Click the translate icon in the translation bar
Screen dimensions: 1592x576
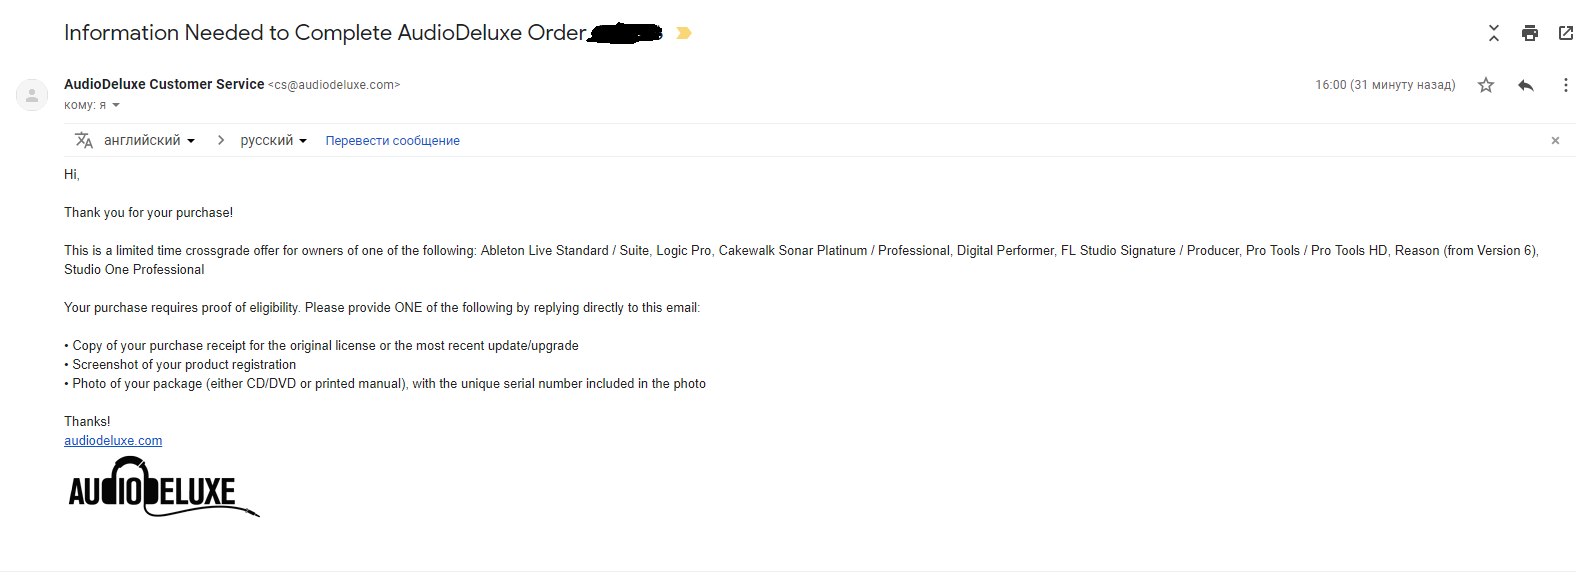(84, 140)
